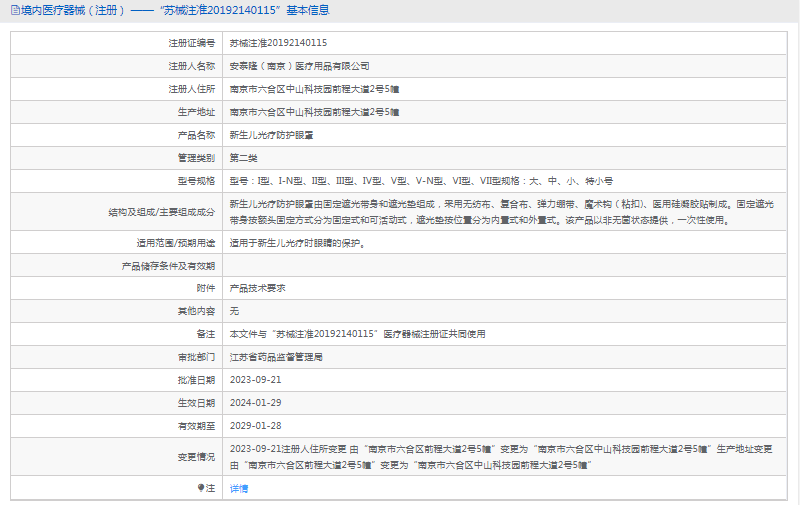This screenshot has width=800, height=505.
Task: Select approval date 2023-09-21
Action: point(256,380)
